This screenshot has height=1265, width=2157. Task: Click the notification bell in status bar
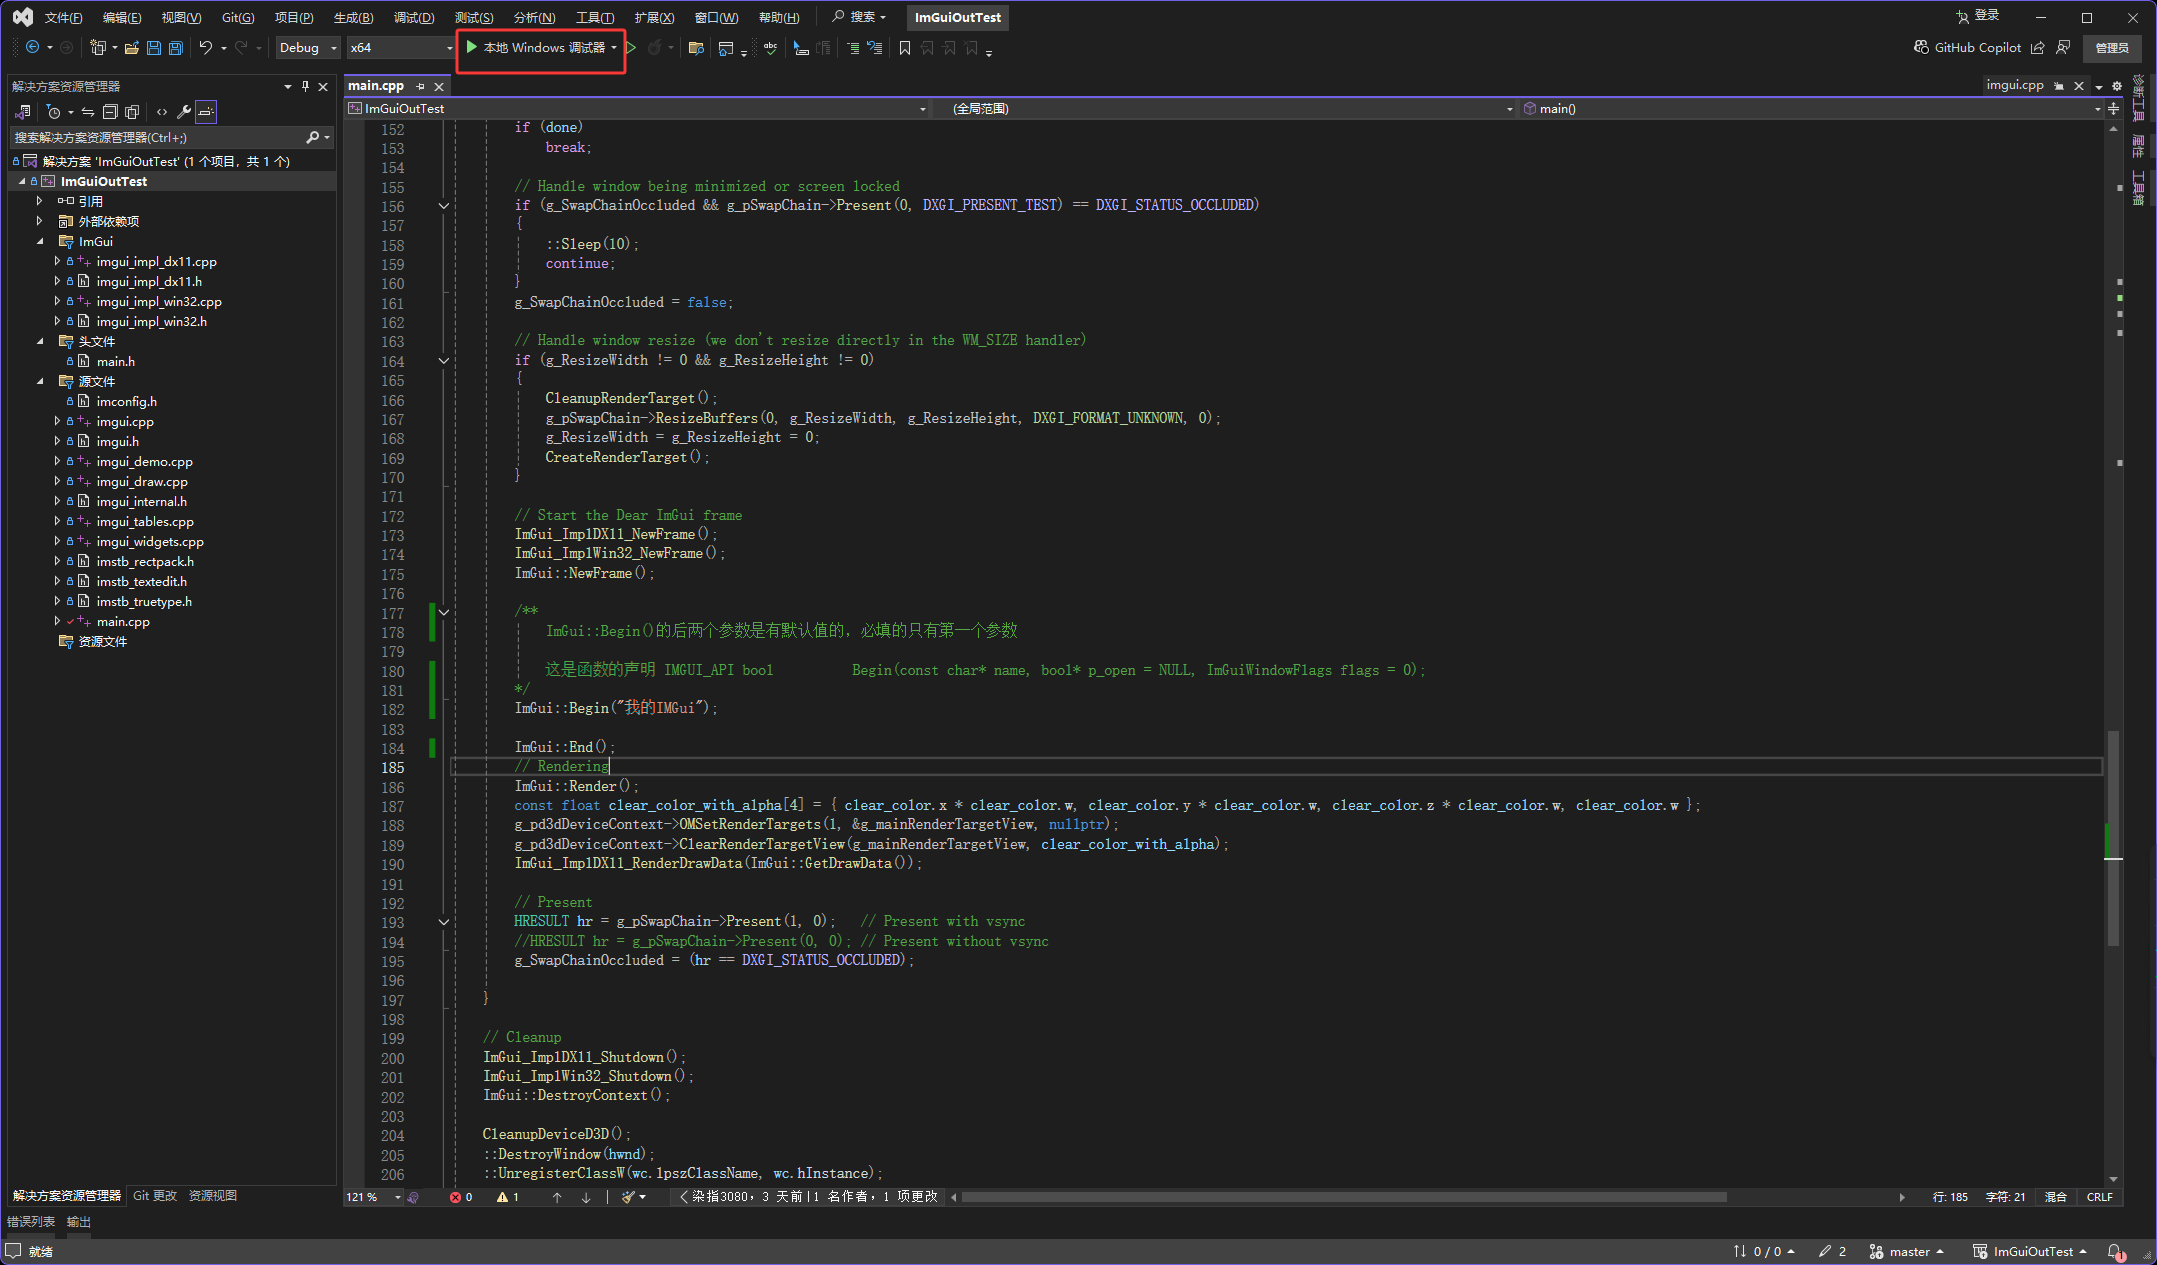click(2115, 1251)
